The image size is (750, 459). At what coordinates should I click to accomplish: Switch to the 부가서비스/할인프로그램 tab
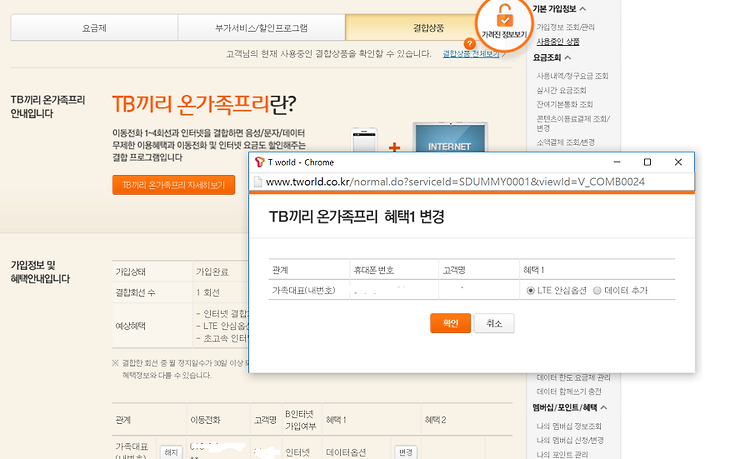pos(261,28)
